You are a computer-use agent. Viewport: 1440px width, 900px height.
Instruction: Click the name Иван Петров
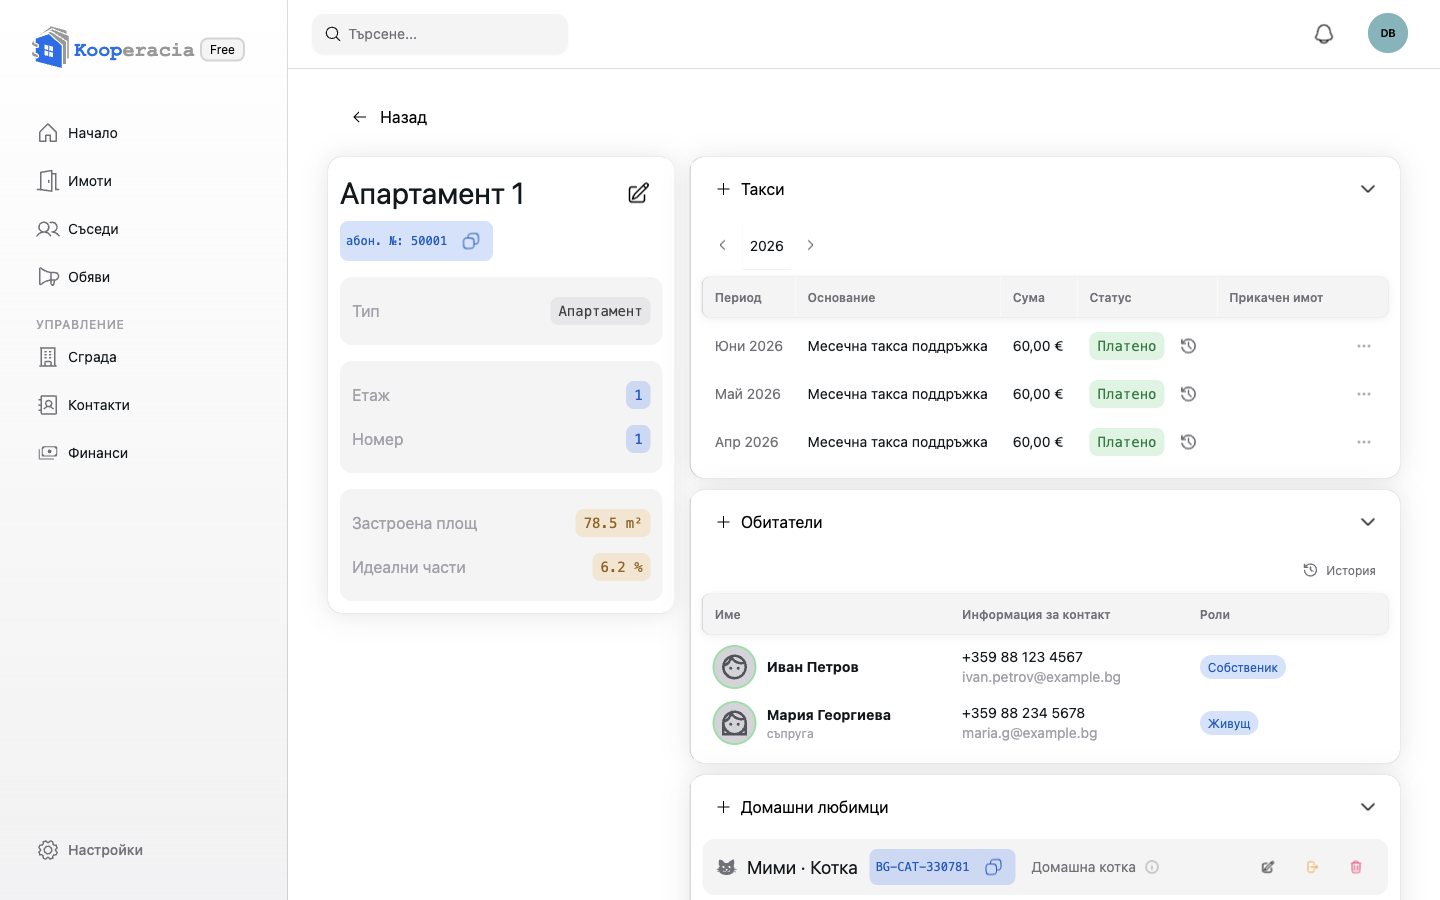[813, 667]
